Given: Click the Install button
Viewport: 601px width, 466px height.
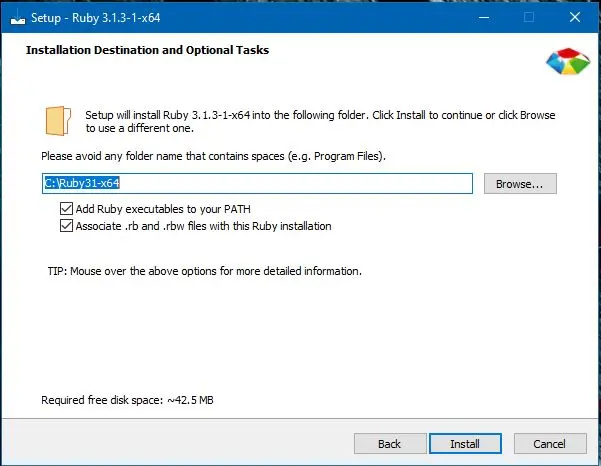Looking at the screenshot, I should (x=465, y=444).
